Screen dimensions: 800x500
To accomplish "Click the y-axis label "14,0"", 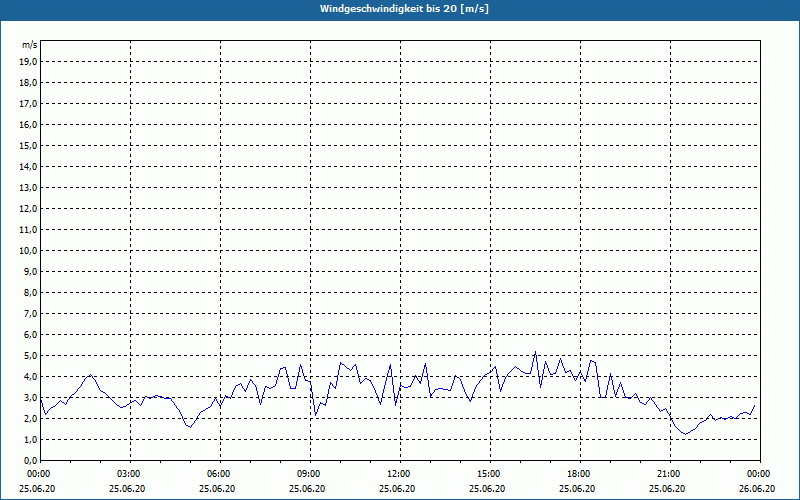I will click(x=28, y=166).
